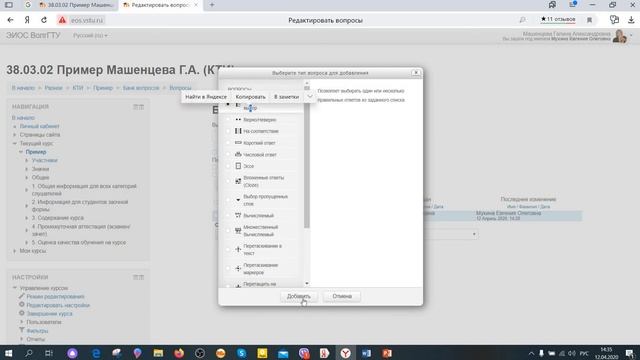Open Microsoft Word from the taskbar
The image size is (640, 360).
tap(366, 353)
